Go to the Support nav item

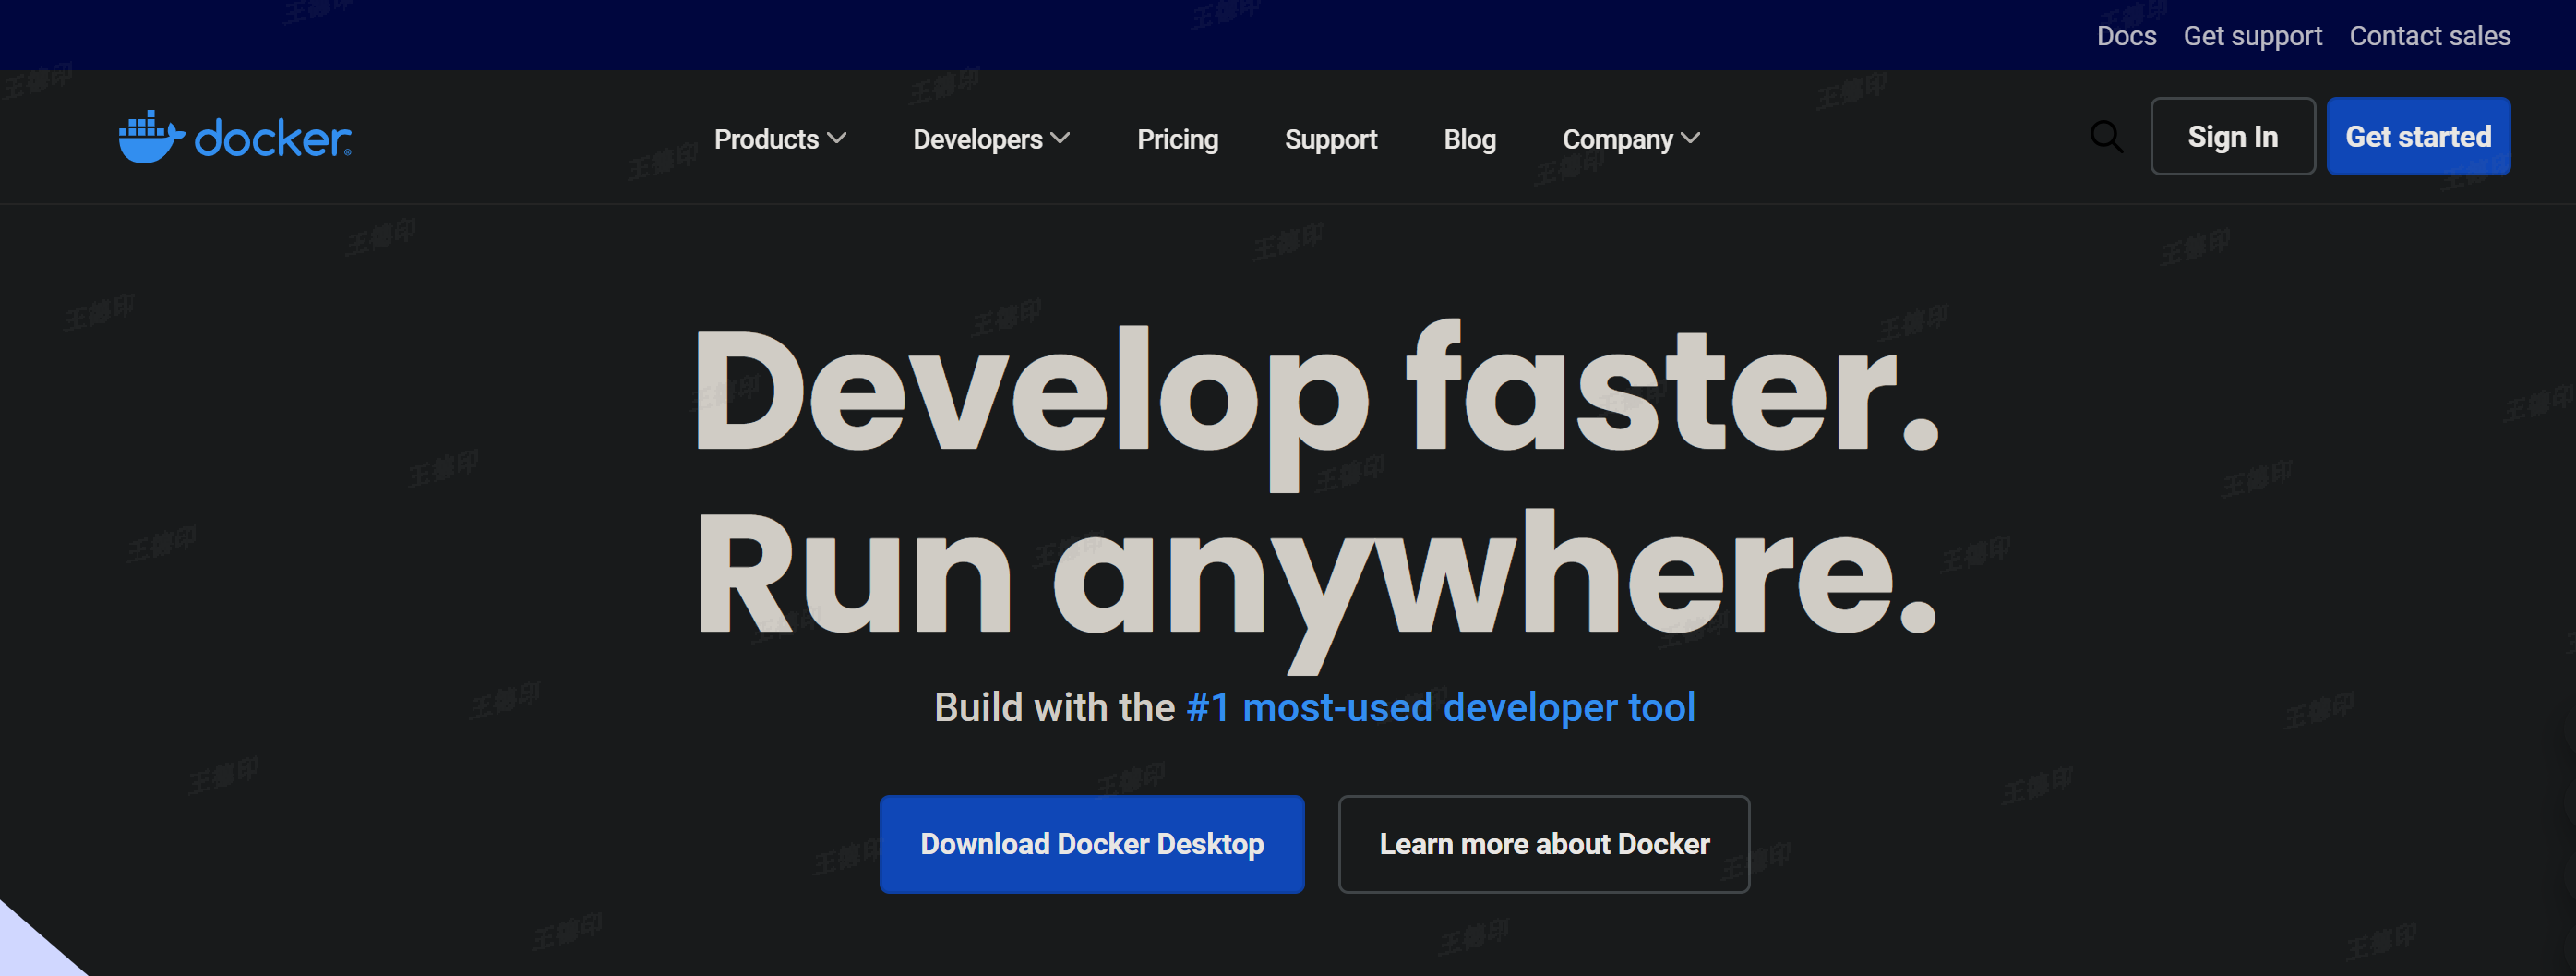1330,139
